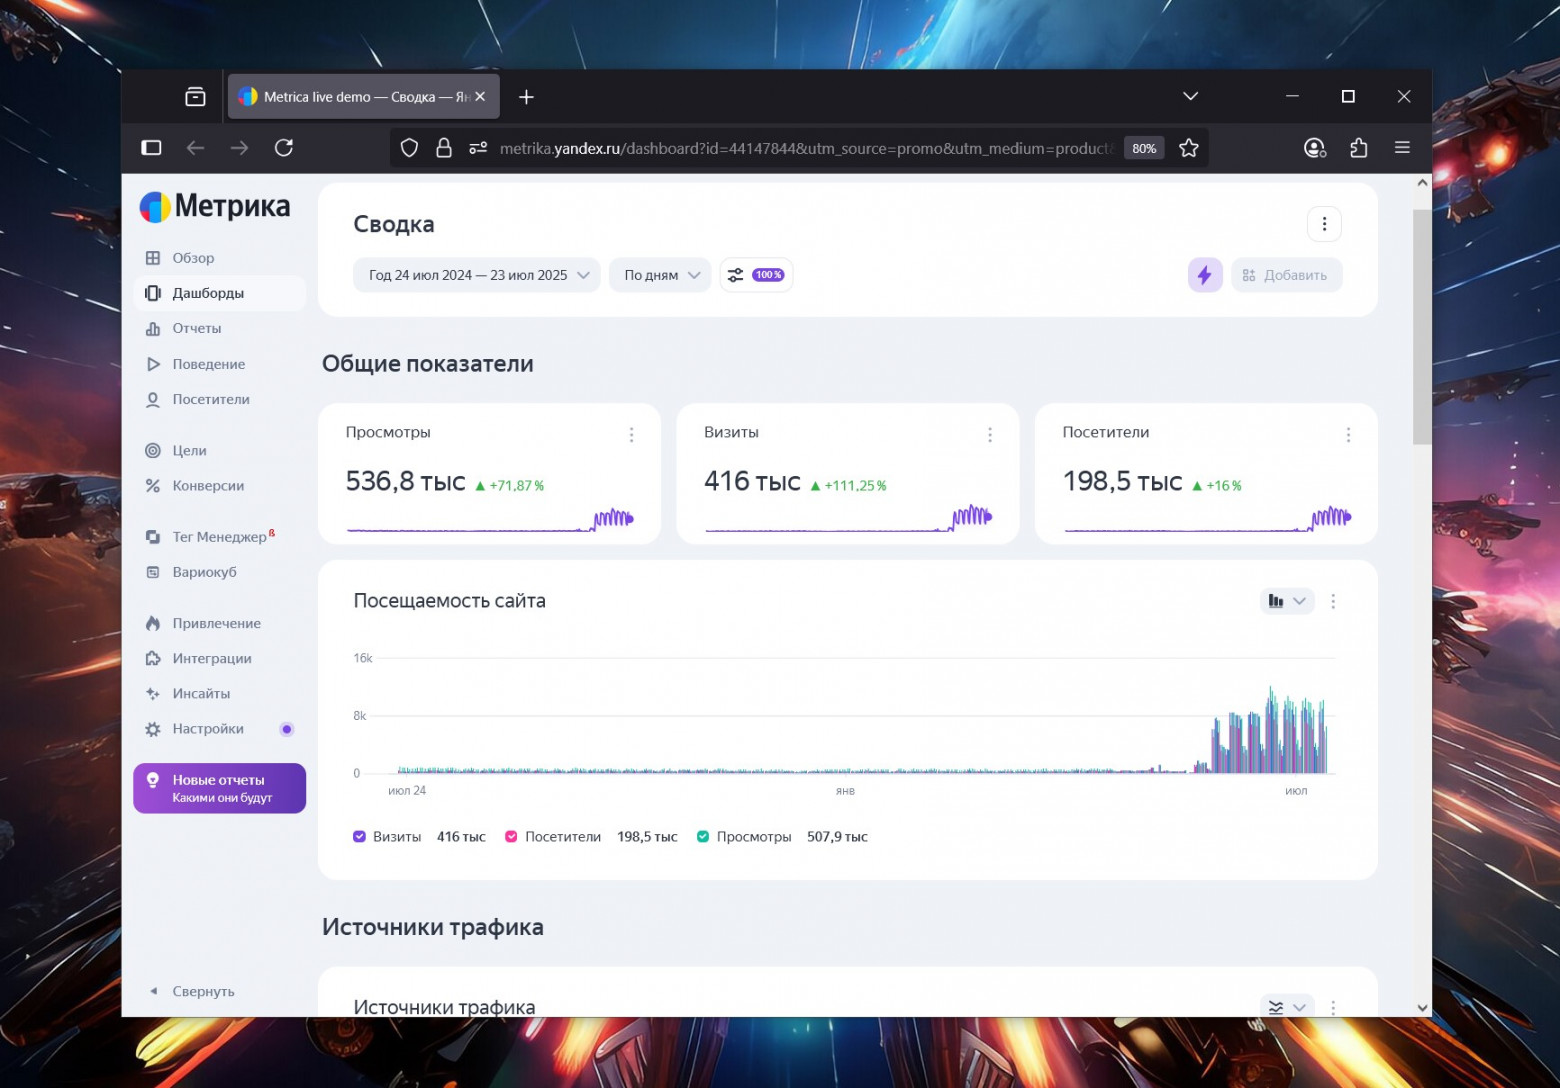This screenshot has height=1088, width=1560.
Task: Click the page vertical scrollbar thumb
Action: coord(1421,326)
